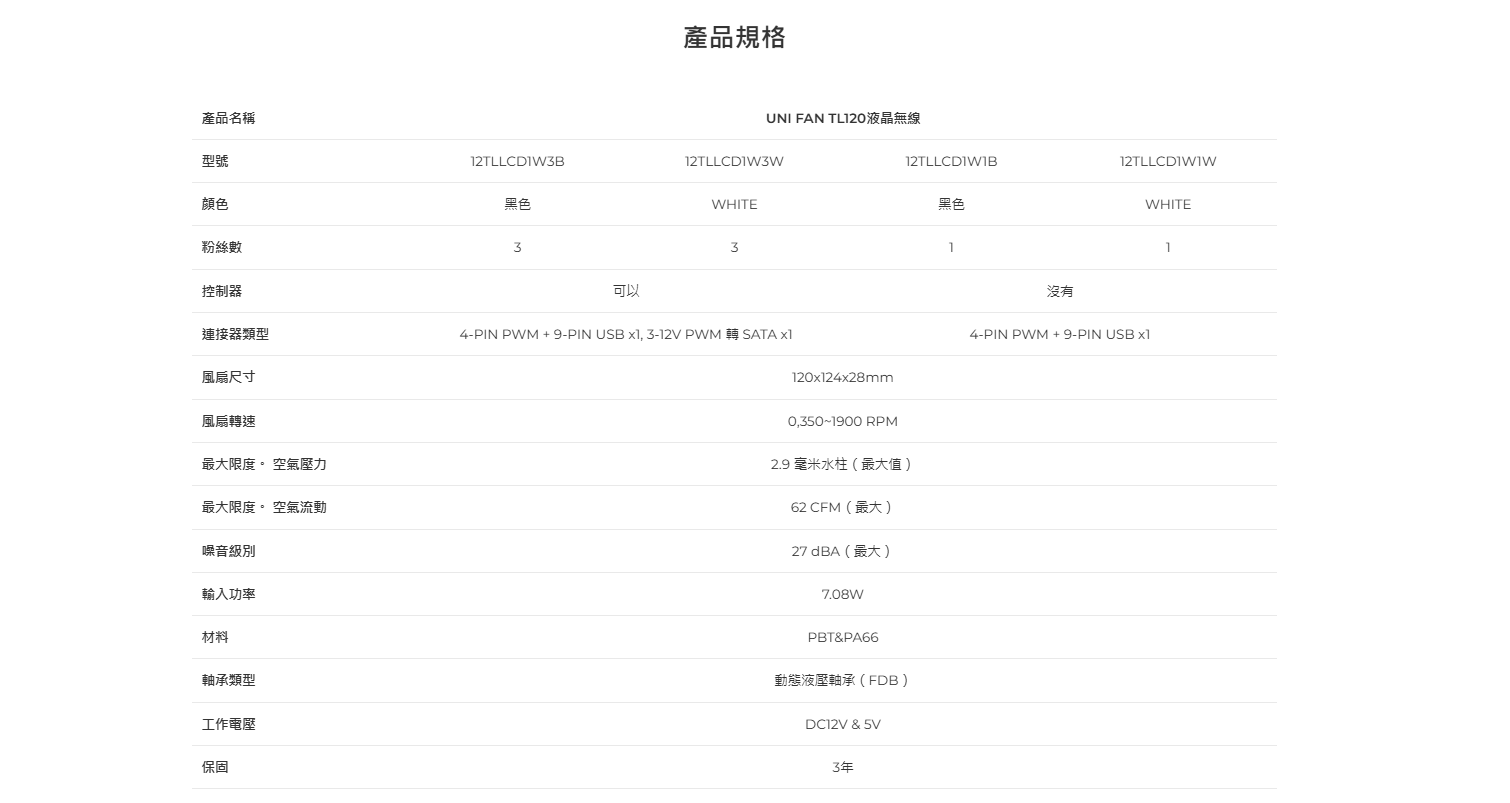Select the 7.08W input power value
The image size is (1510, 803).
point(842,594)
